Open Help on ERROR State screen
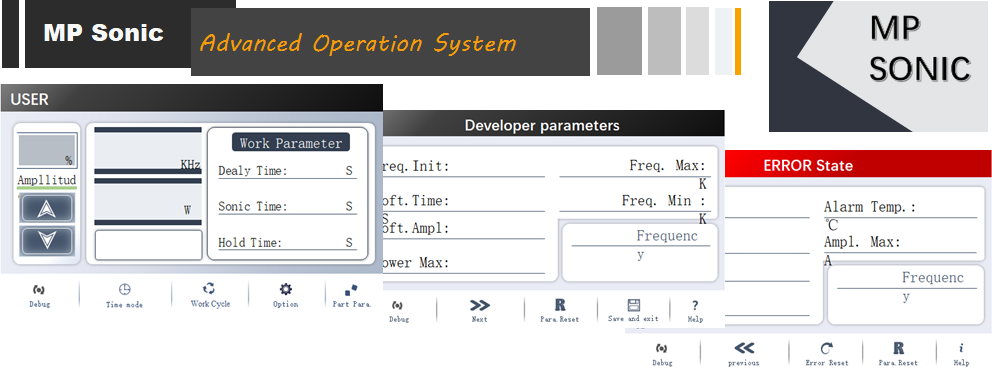Image resolution: width=992 pixels, height=371 pixels. (961, 348)
